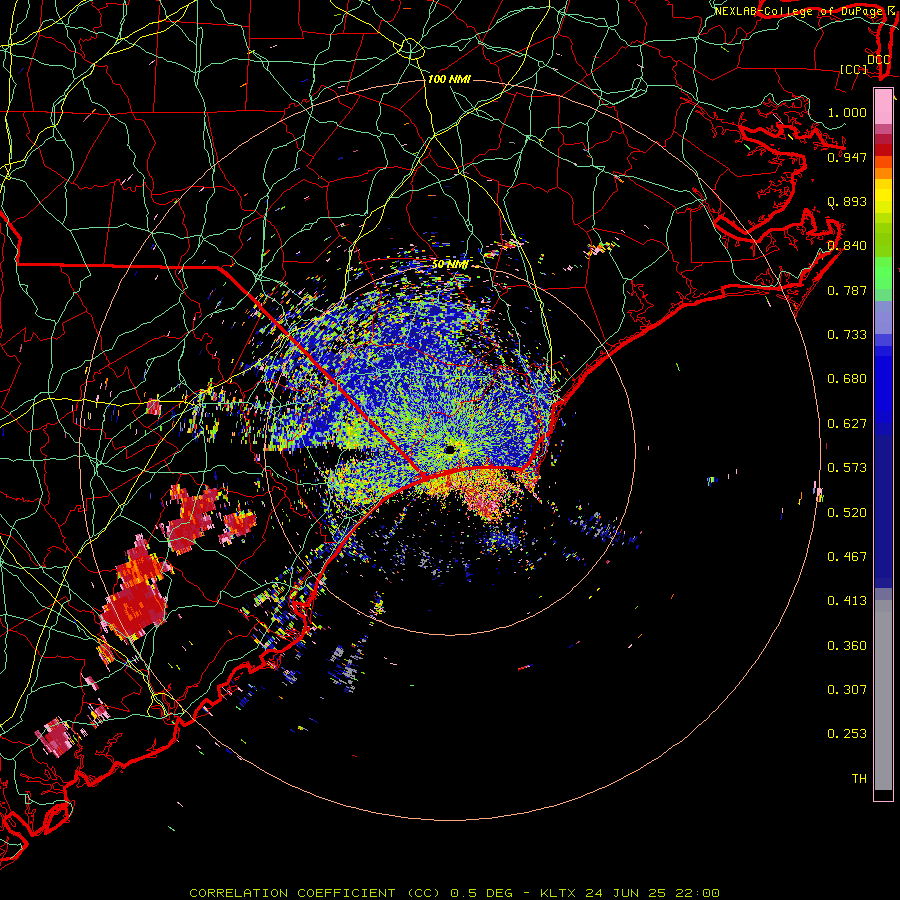Click the yellow segment of the color bar
This screenshot has width=900, height=900.
[883, 197]
